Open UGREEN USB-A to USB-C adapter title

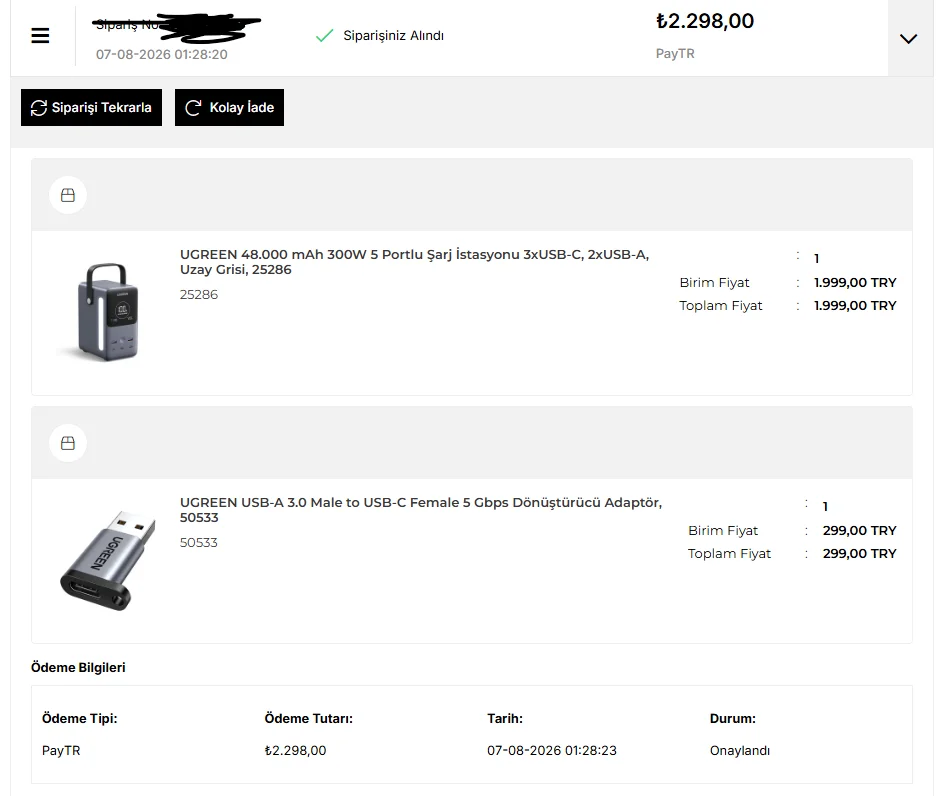(421, 510)
